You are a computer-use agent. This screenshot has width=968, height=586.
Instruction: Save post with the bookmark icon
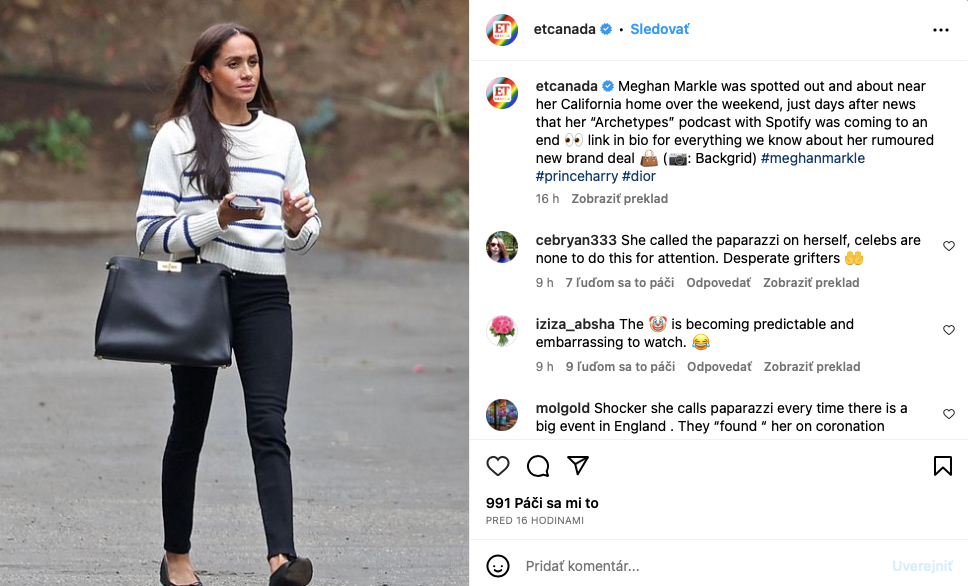[x=943, y=466]
